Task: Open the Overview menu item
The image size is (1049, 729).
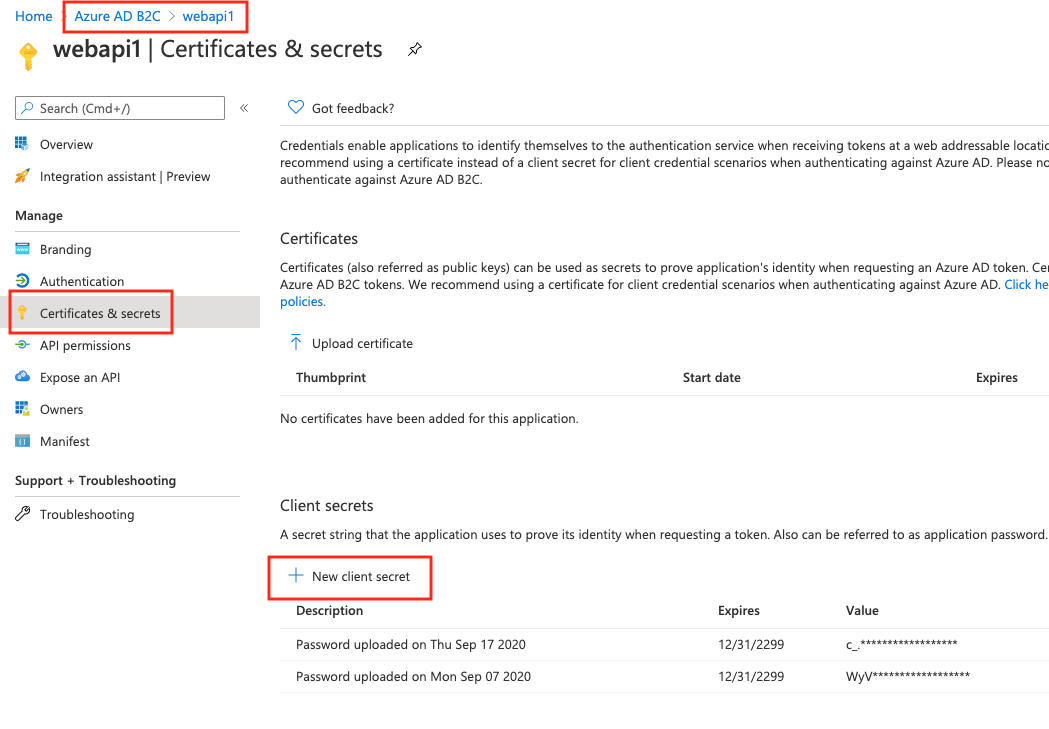Action: pyautogui.click(x=66, y=144)
